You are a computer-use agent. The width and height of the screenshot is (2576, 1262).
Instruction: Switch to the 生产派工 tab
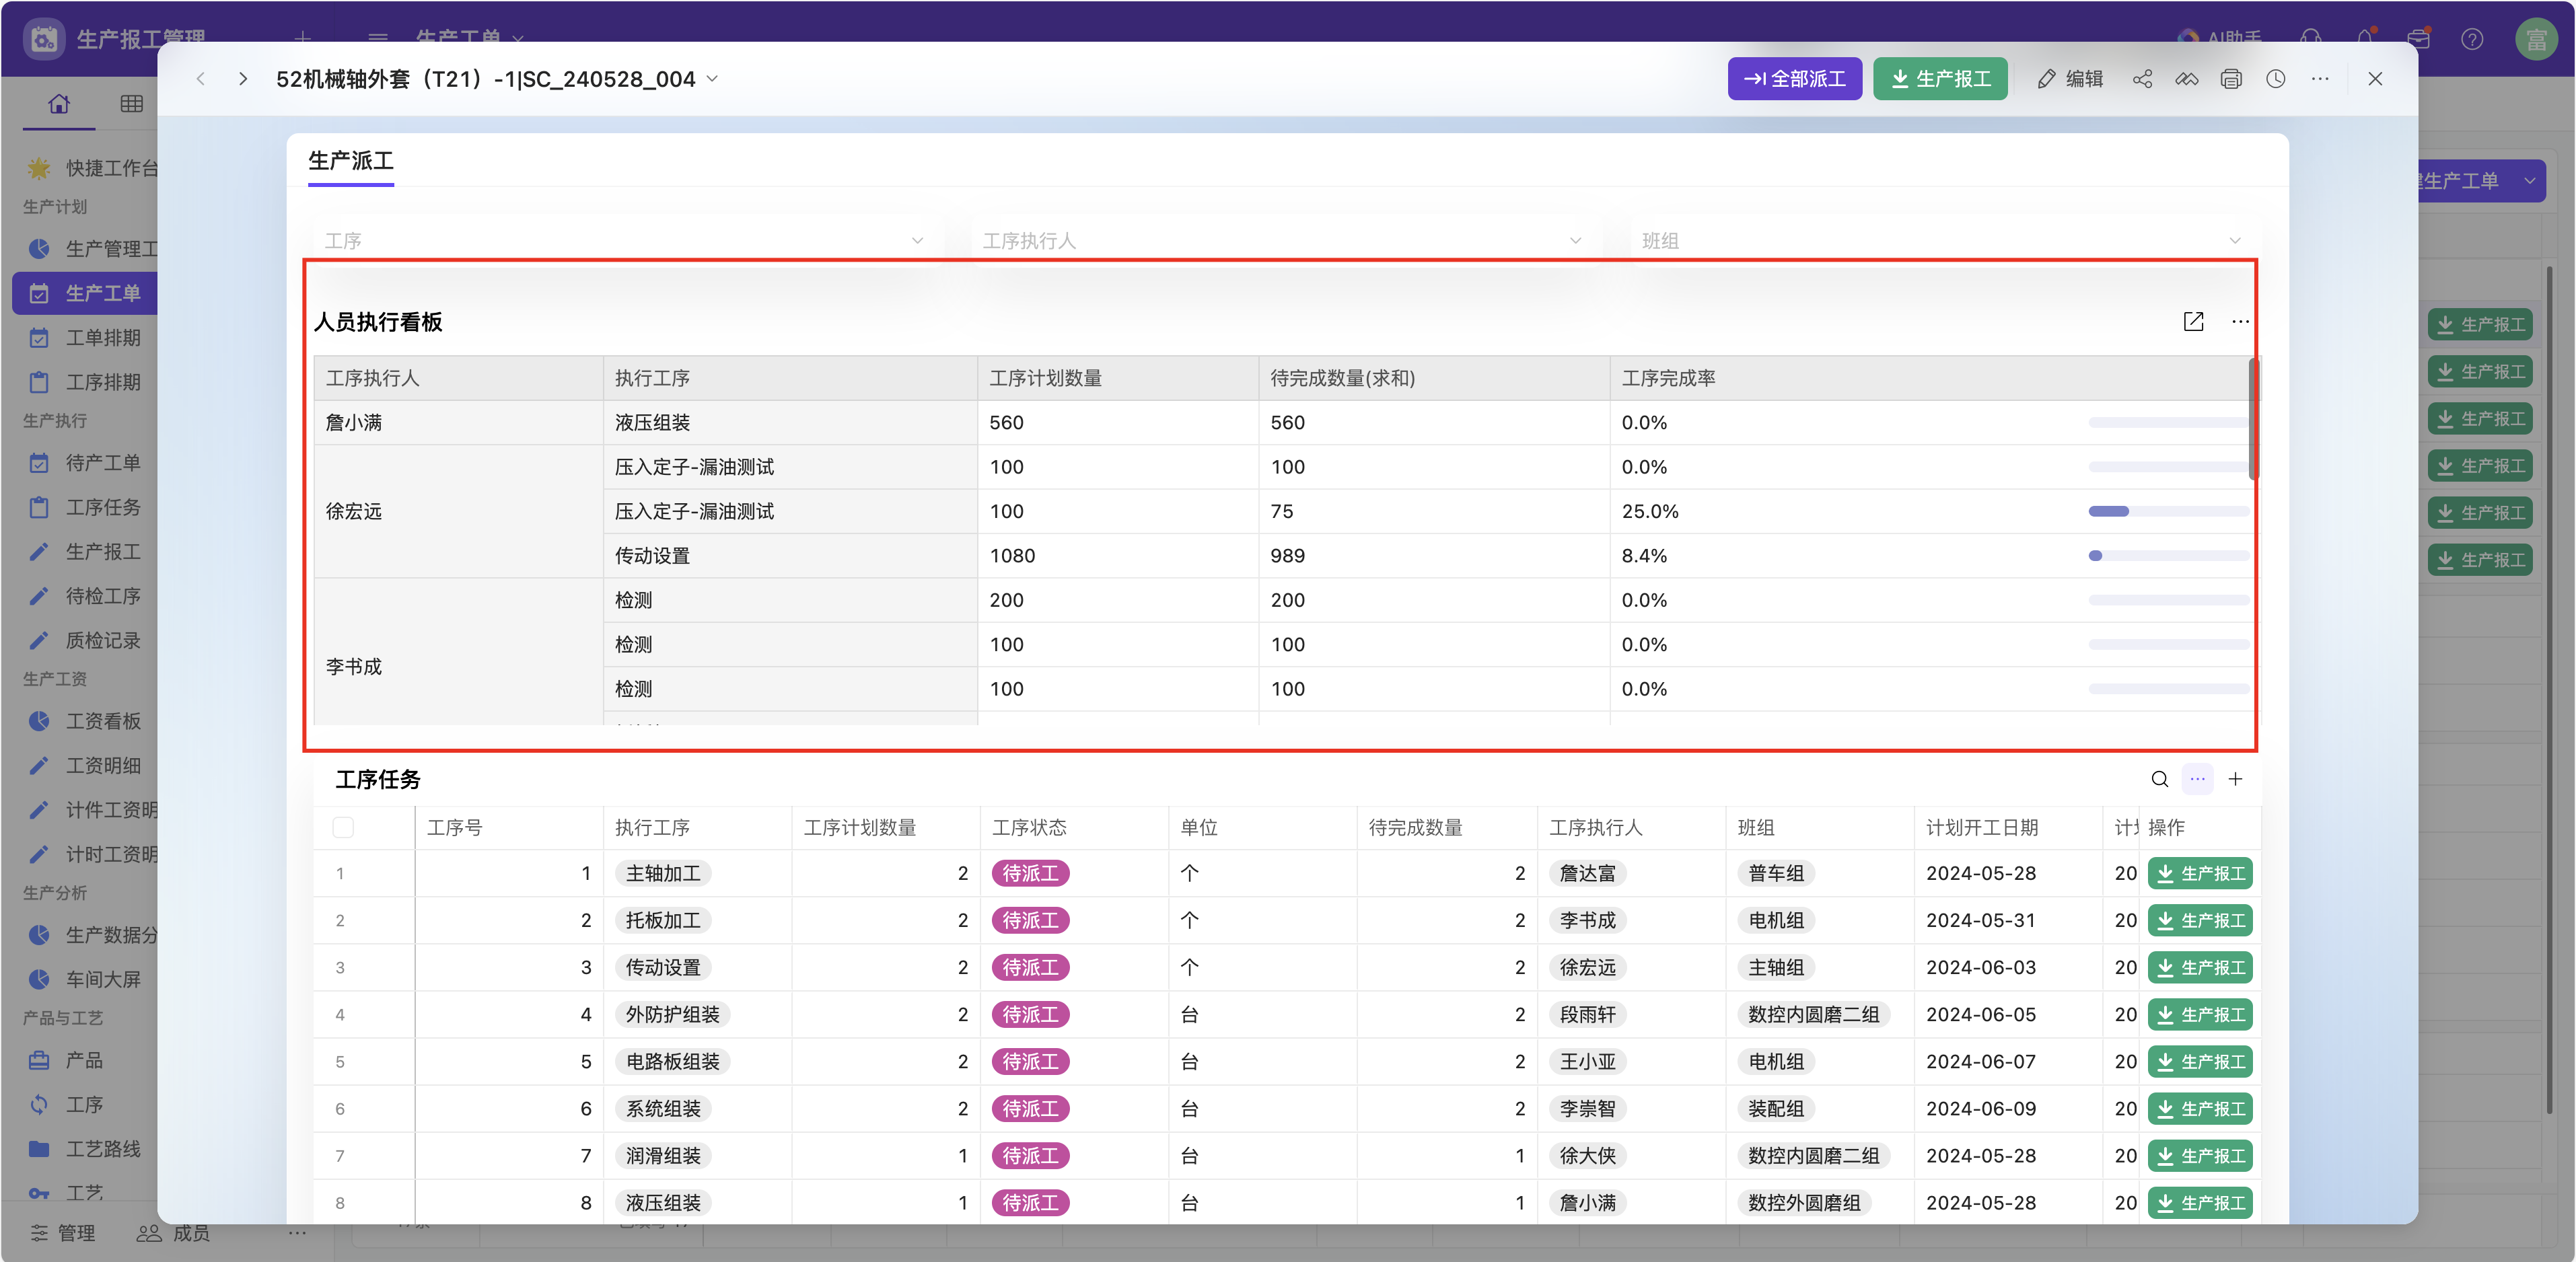click(351, 161)
